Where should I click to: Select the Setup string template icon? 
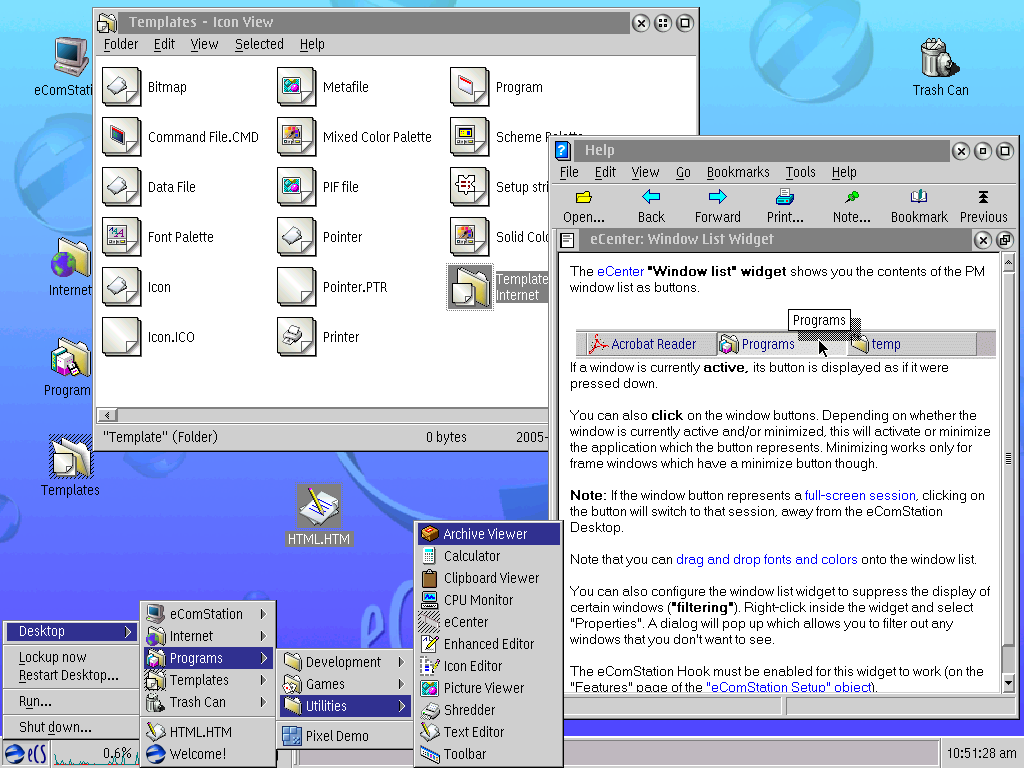[469, 187]
